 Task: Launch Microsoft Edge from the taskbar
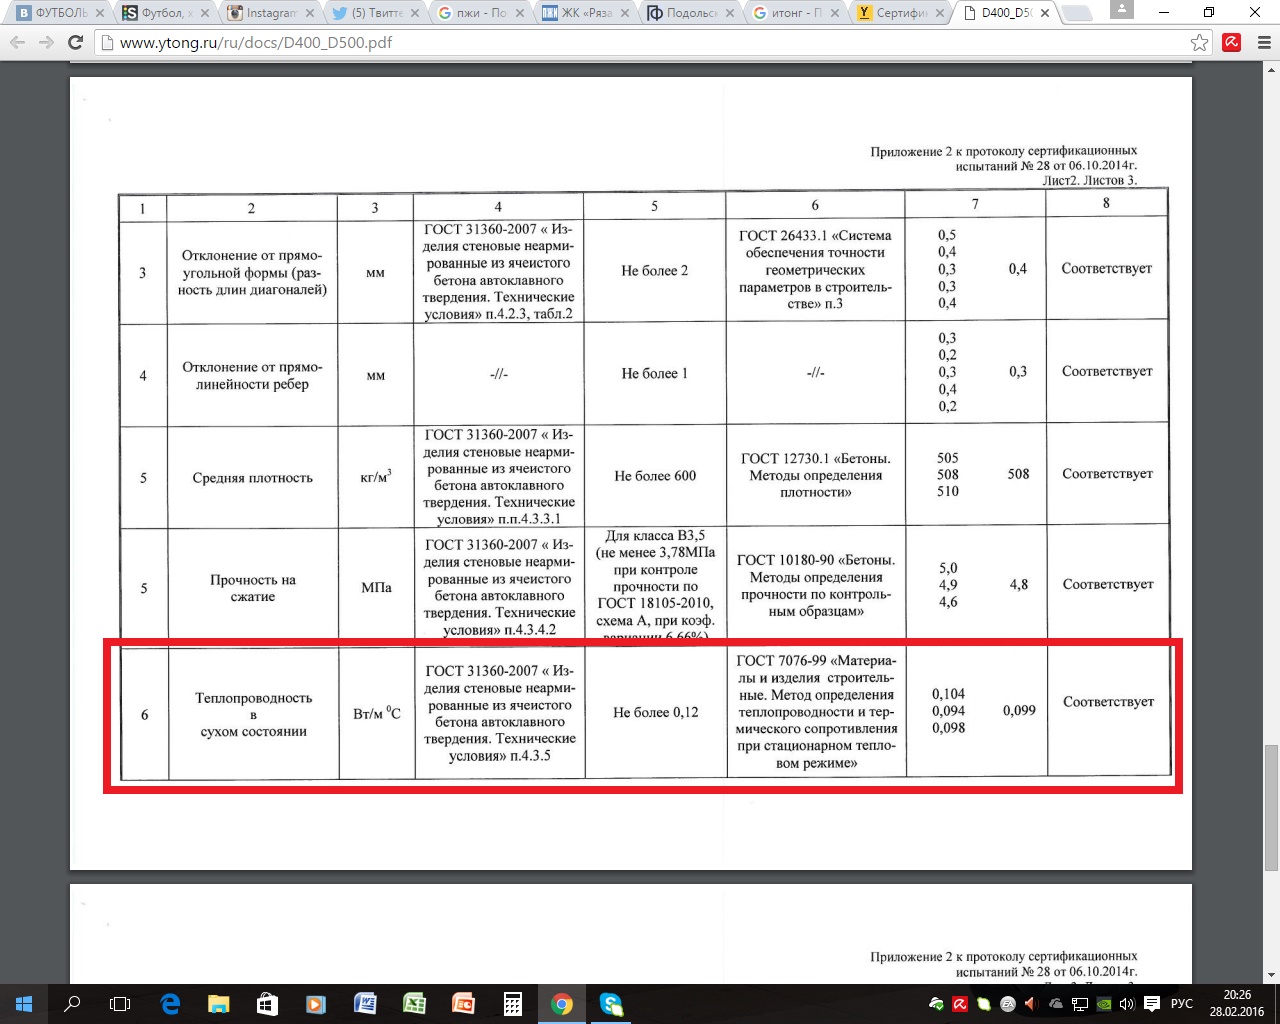pos(170,1004)
